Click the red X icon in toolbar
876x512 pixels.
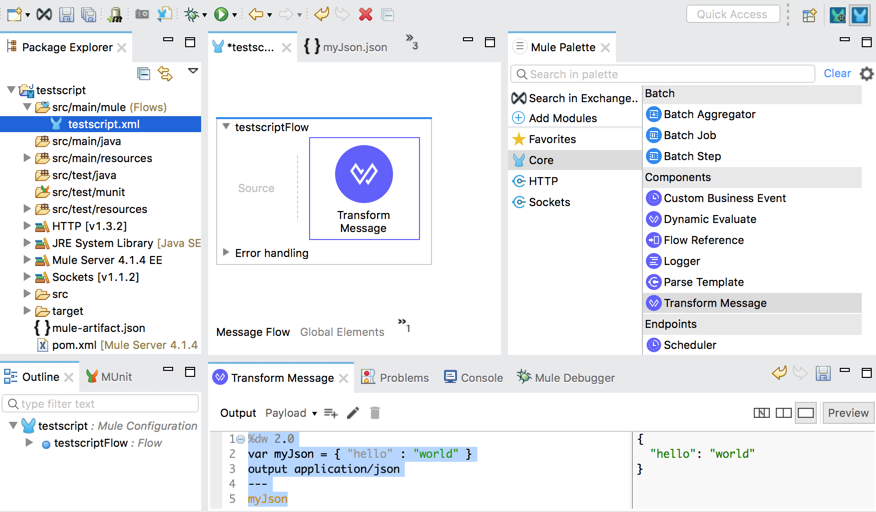point(365,15)
